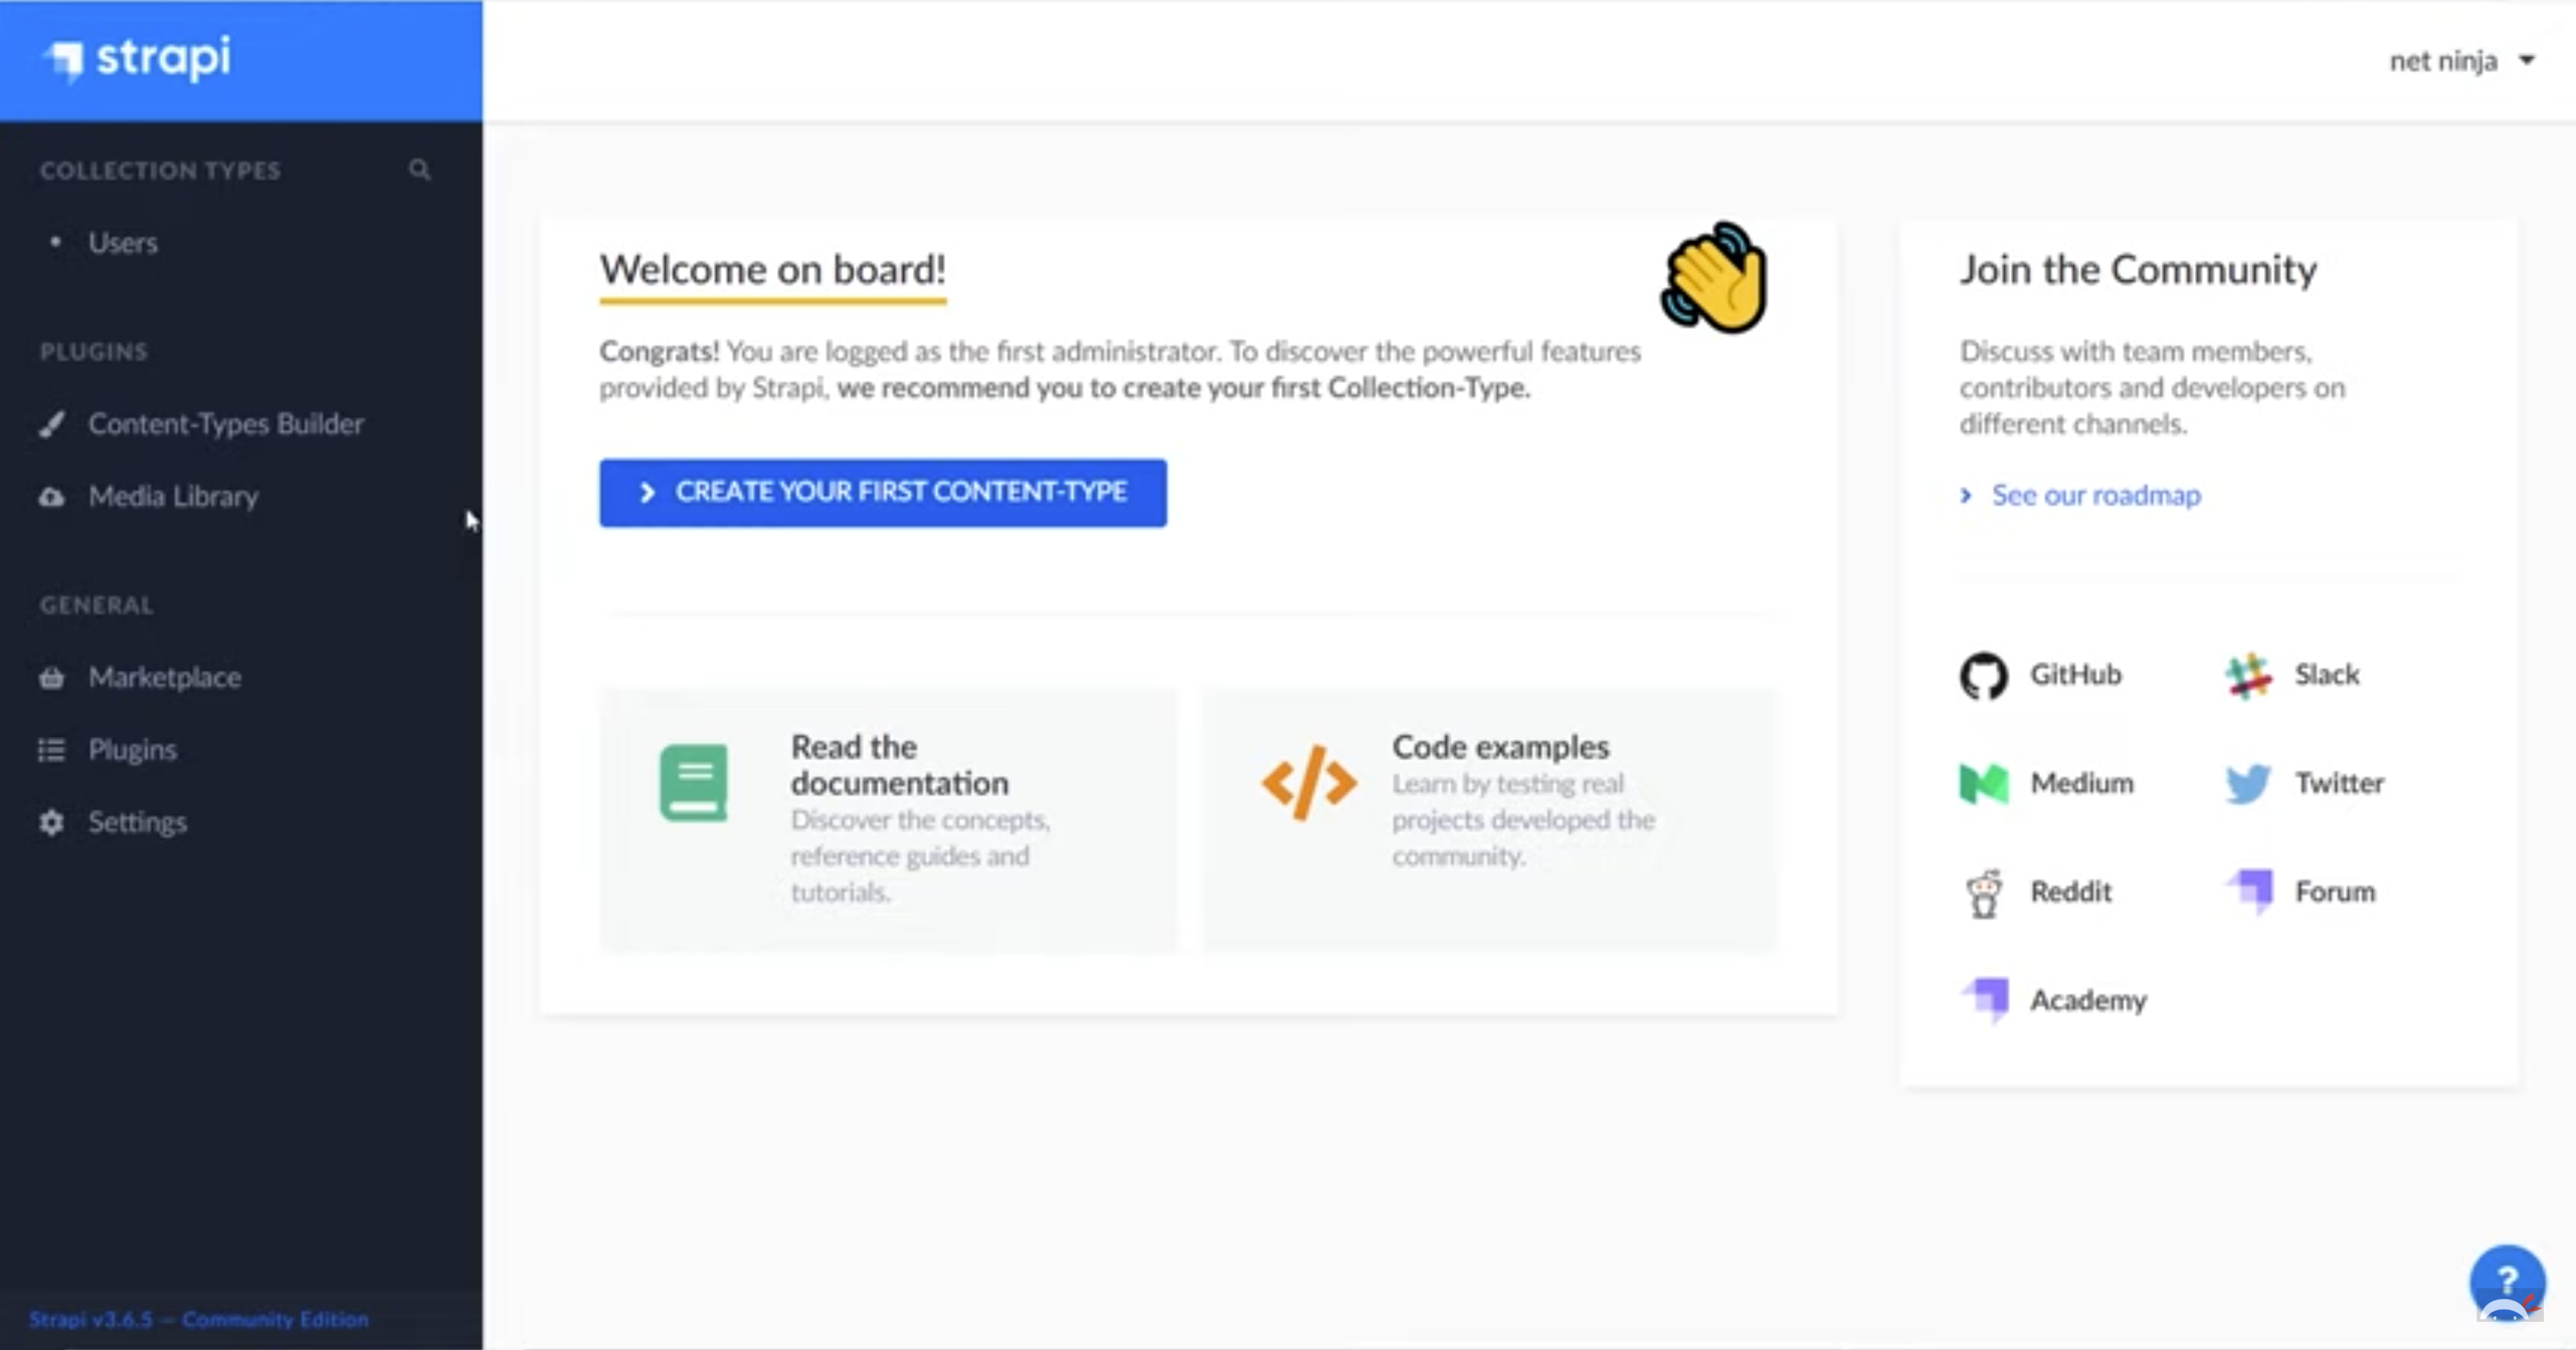Image resolution: width=2576 pixels, height=1350 pixels.
Task: Select Users collection type
Action: point(122,243)
